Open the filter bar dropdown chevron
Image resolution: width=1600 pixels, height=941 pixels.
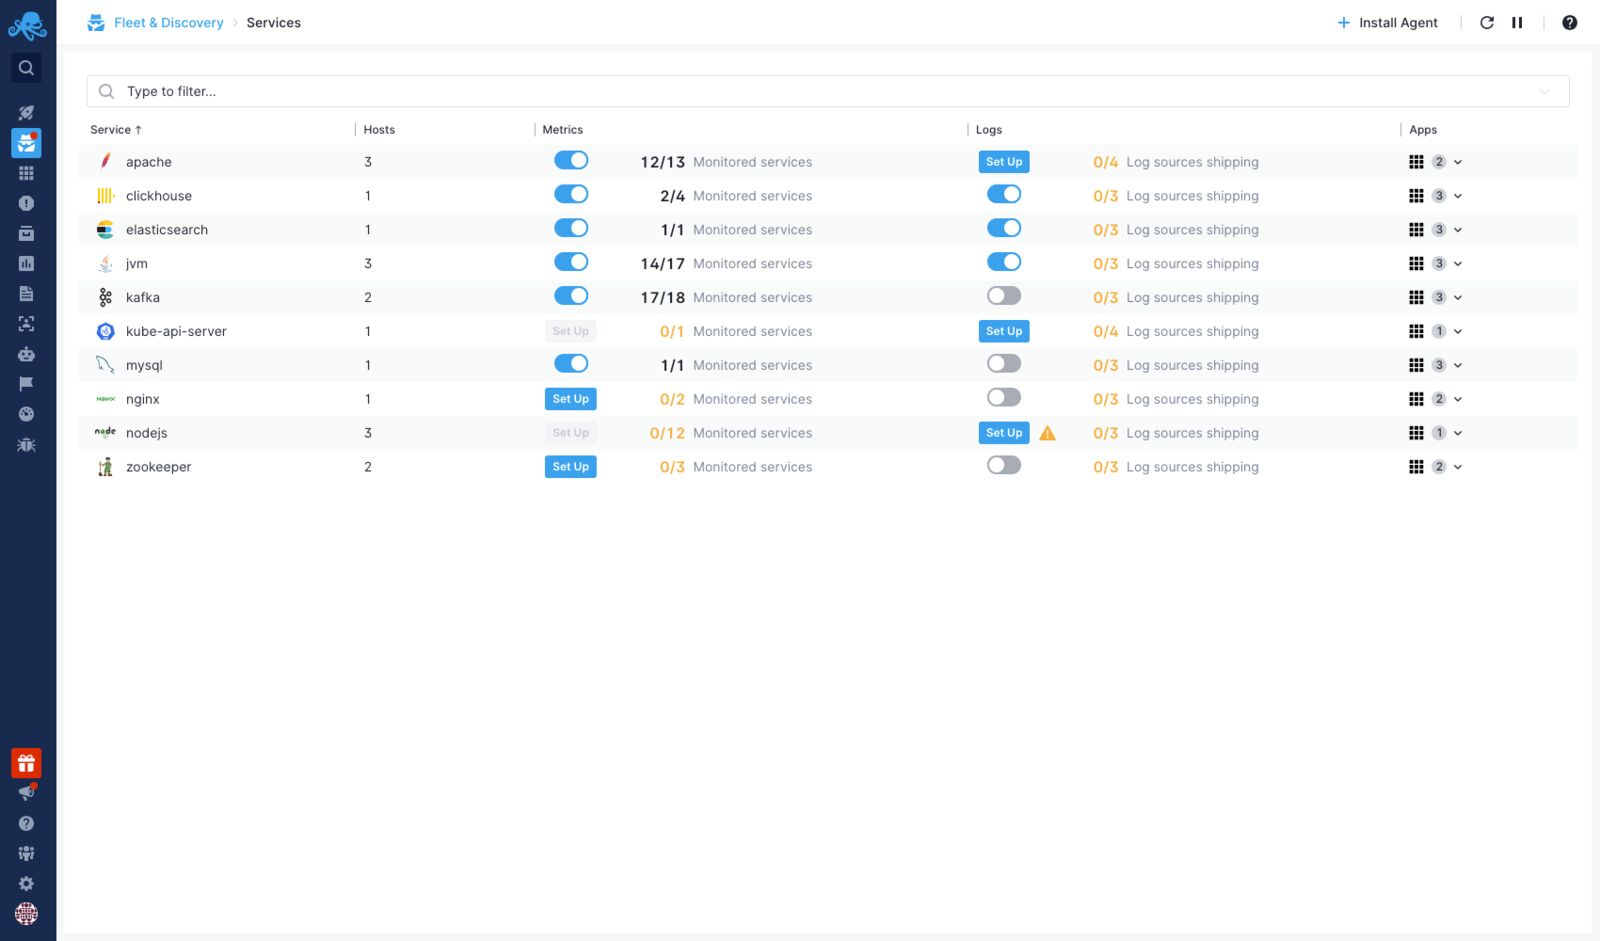pos(1544,91)
